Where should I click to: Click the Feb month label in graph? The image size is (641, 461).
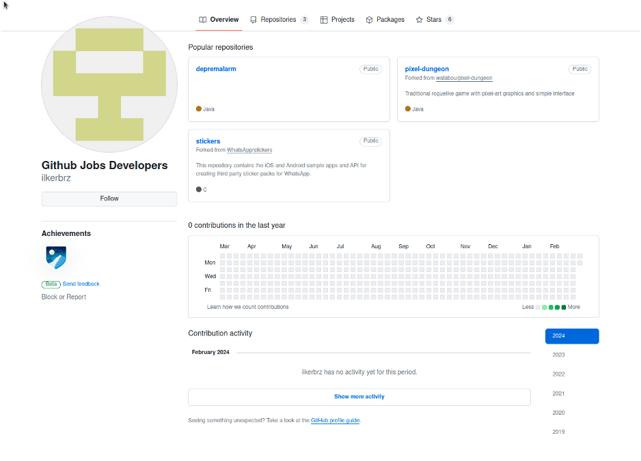554,246
